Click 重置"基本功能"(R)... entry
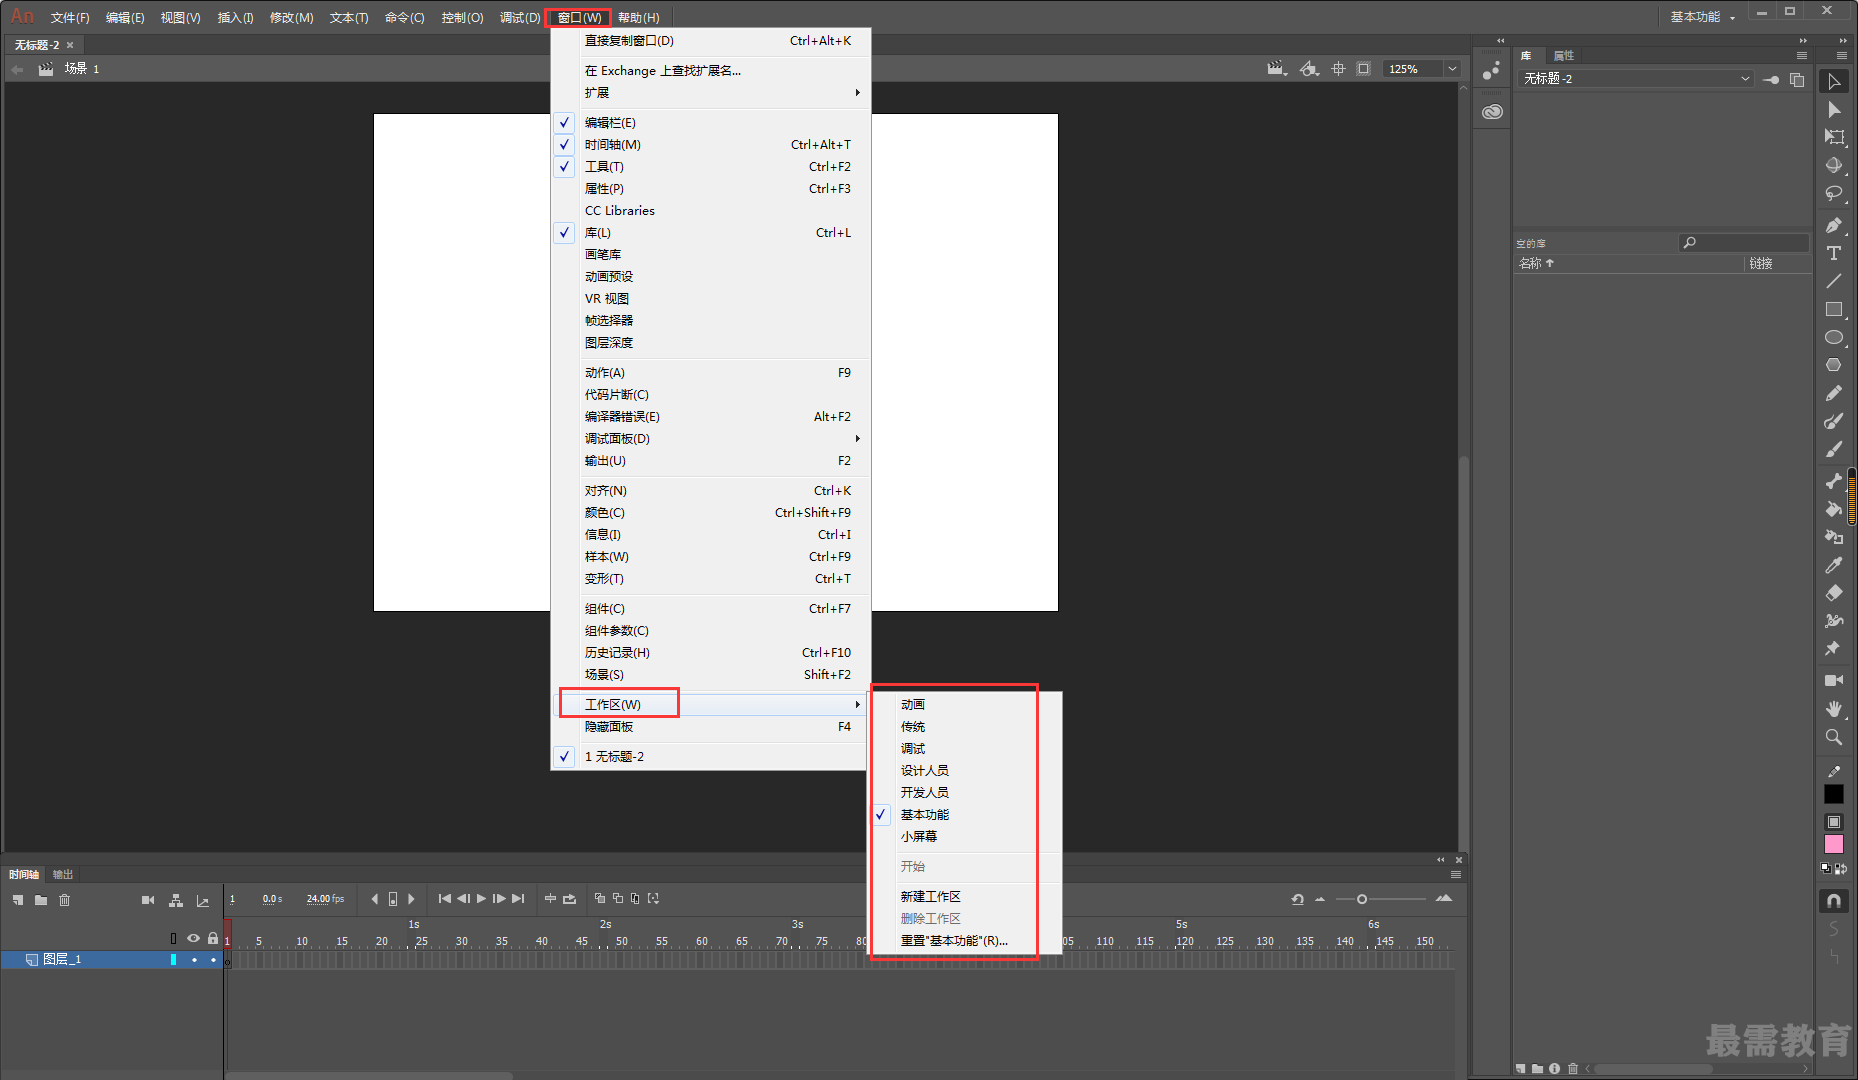 965,941
